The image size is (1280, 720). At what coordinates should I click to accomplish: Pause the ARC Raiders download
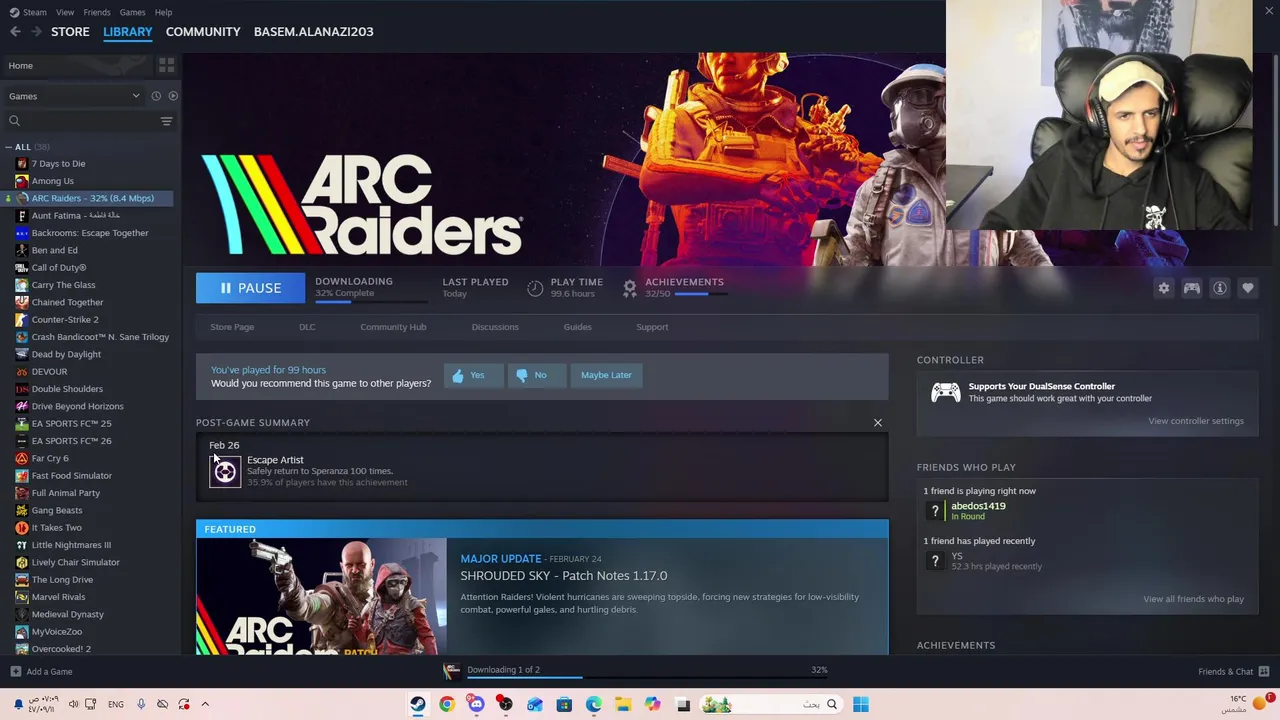[250, 288]
